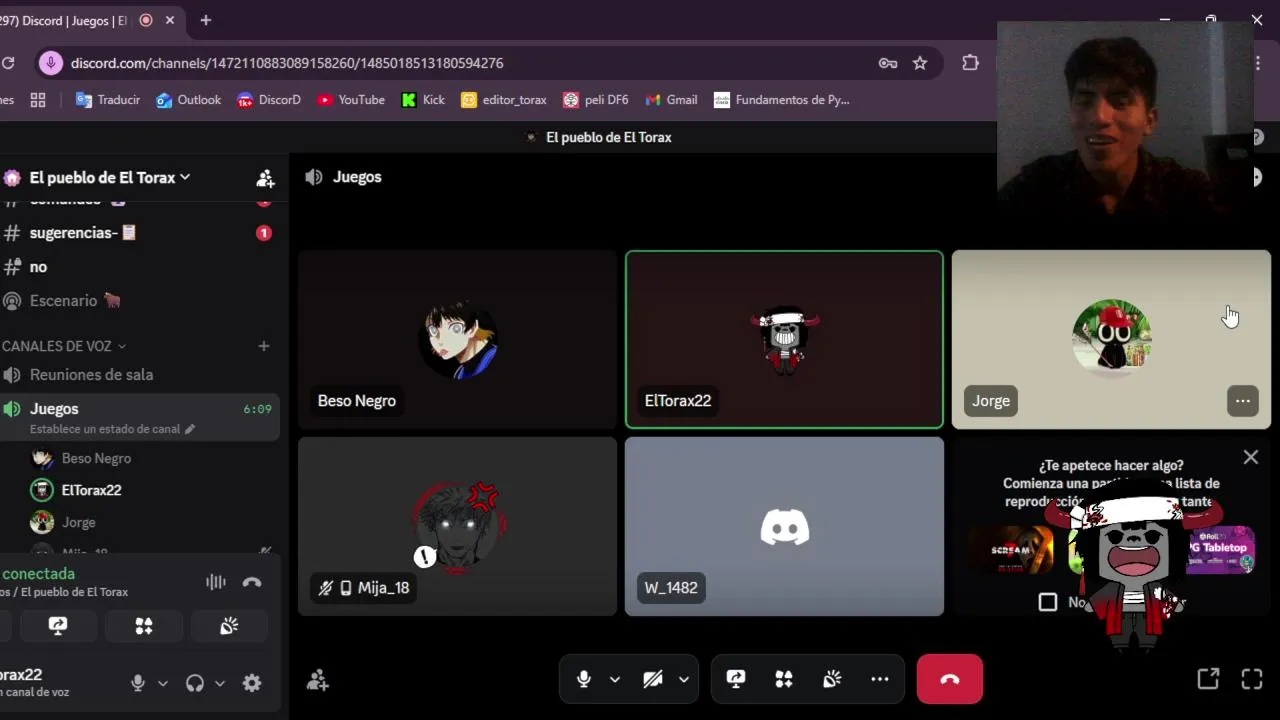Invite friends using bottom-left person icon
This screenshot has width=1280, height=720.
tap(318, 680)
